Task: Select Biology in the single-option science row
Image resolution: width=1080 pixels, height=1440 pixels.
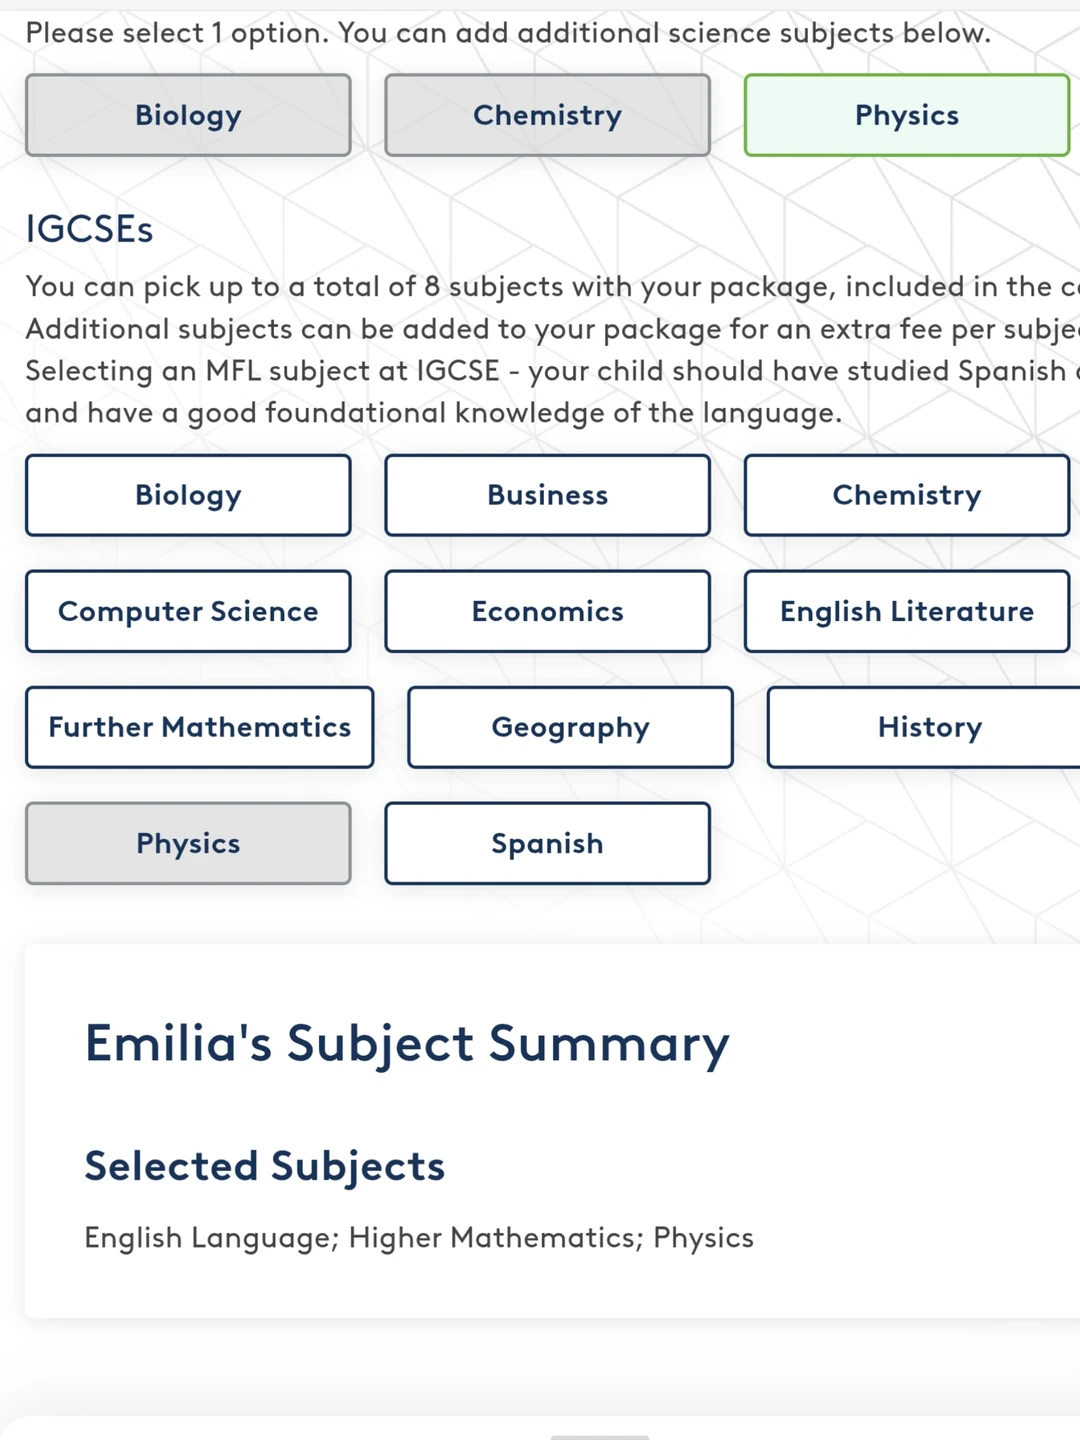Action: point(188,115)
